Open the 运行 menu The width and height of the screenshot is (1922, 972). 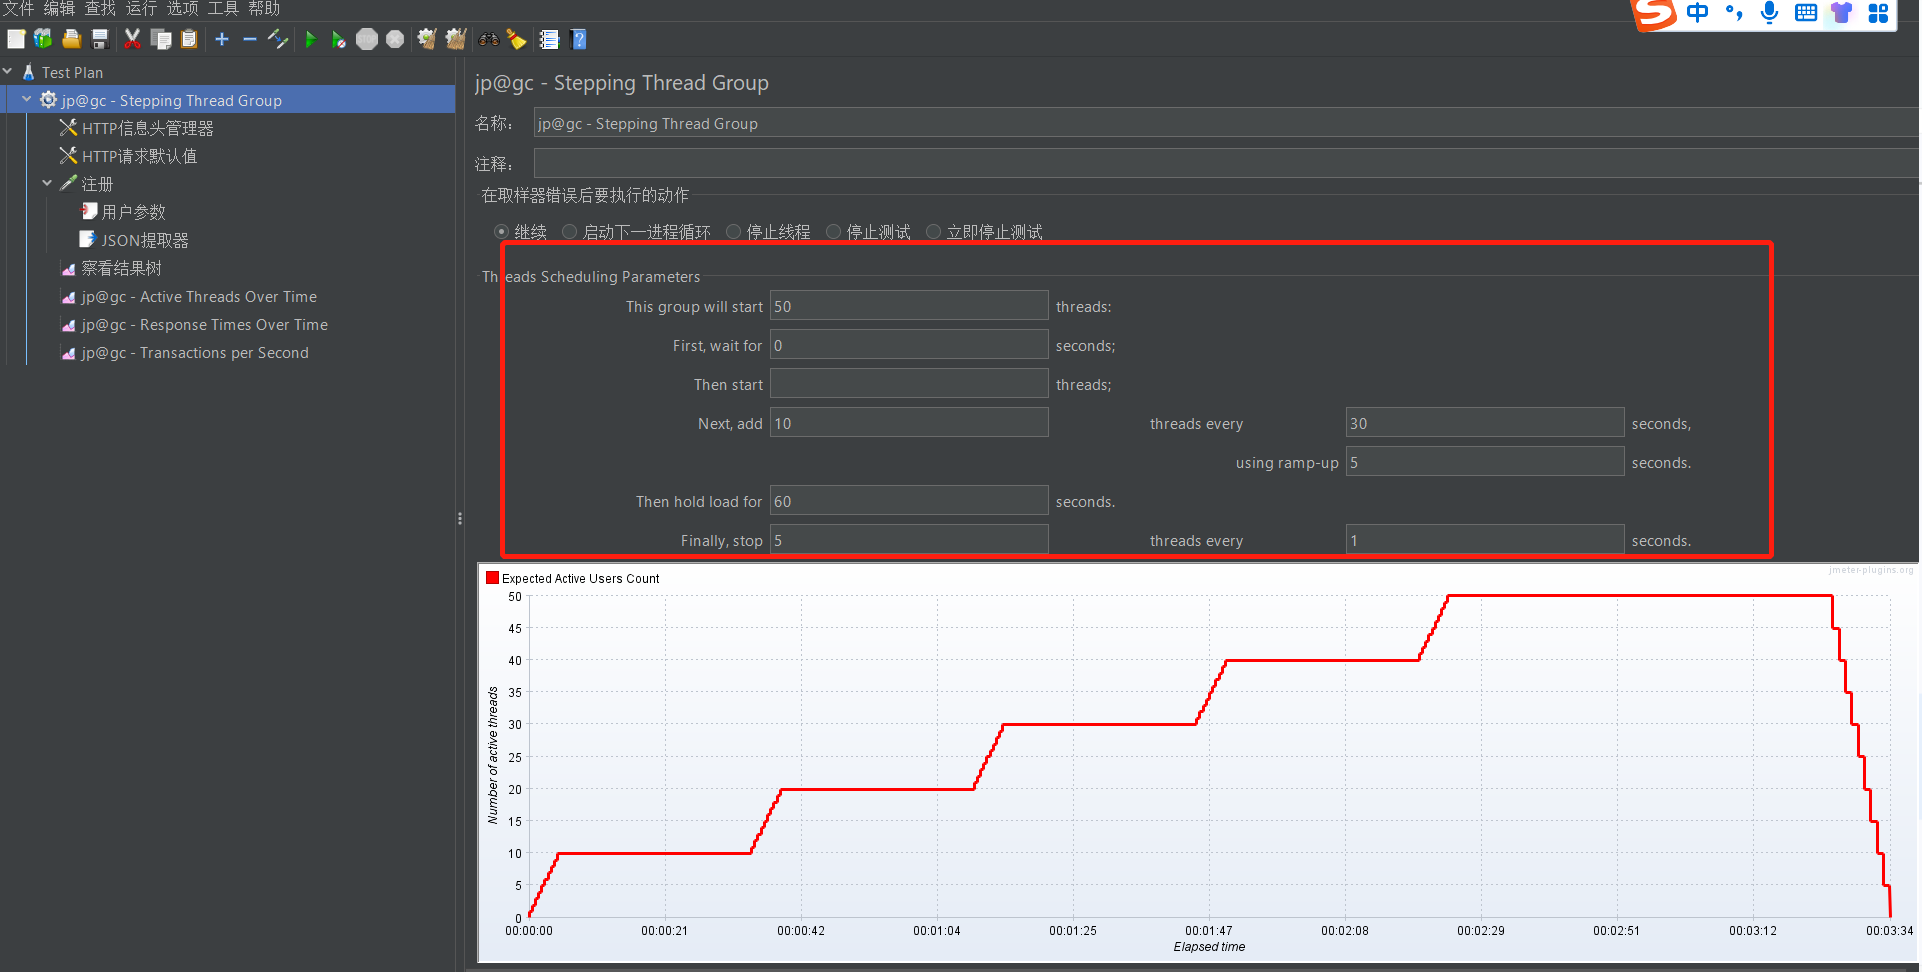click(141, 9)
